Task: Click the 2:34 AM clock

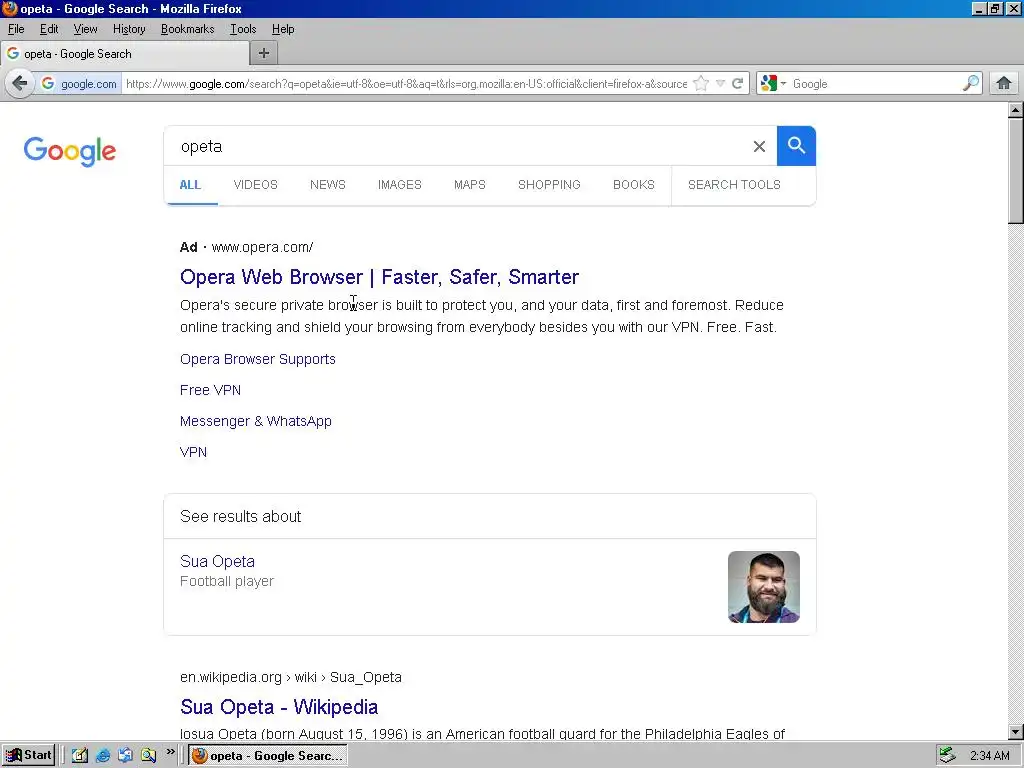Action: (x=989, y=756)
